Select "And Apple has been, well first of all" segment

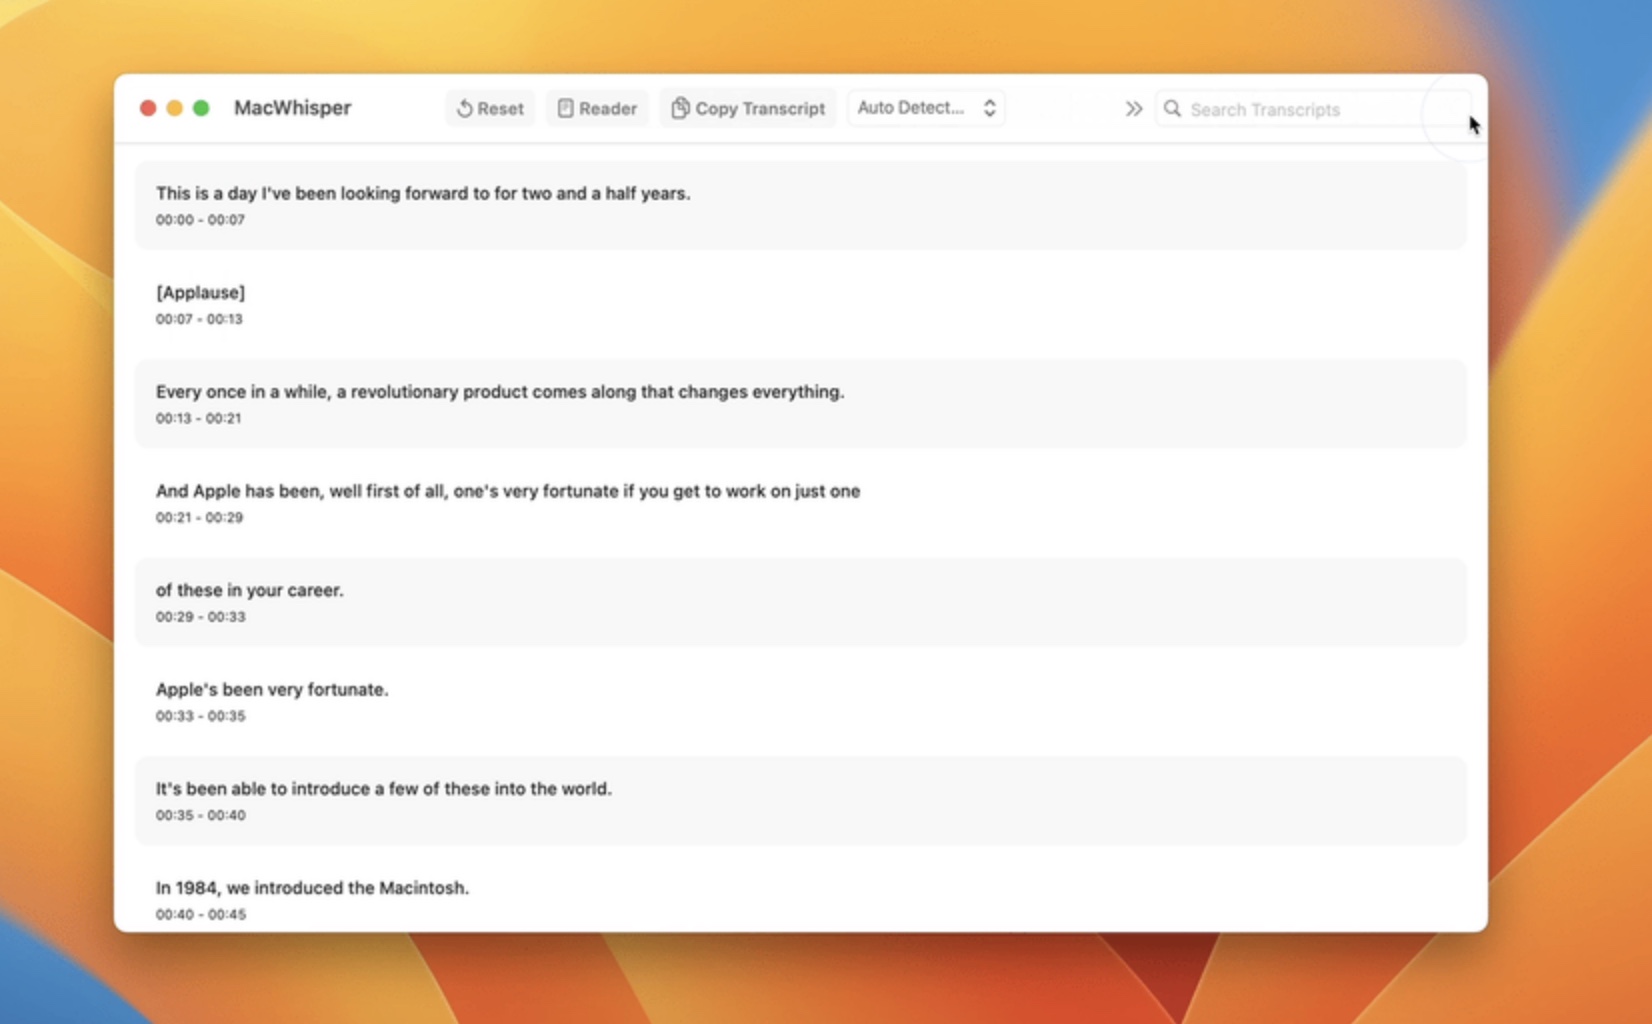(801, 502)
